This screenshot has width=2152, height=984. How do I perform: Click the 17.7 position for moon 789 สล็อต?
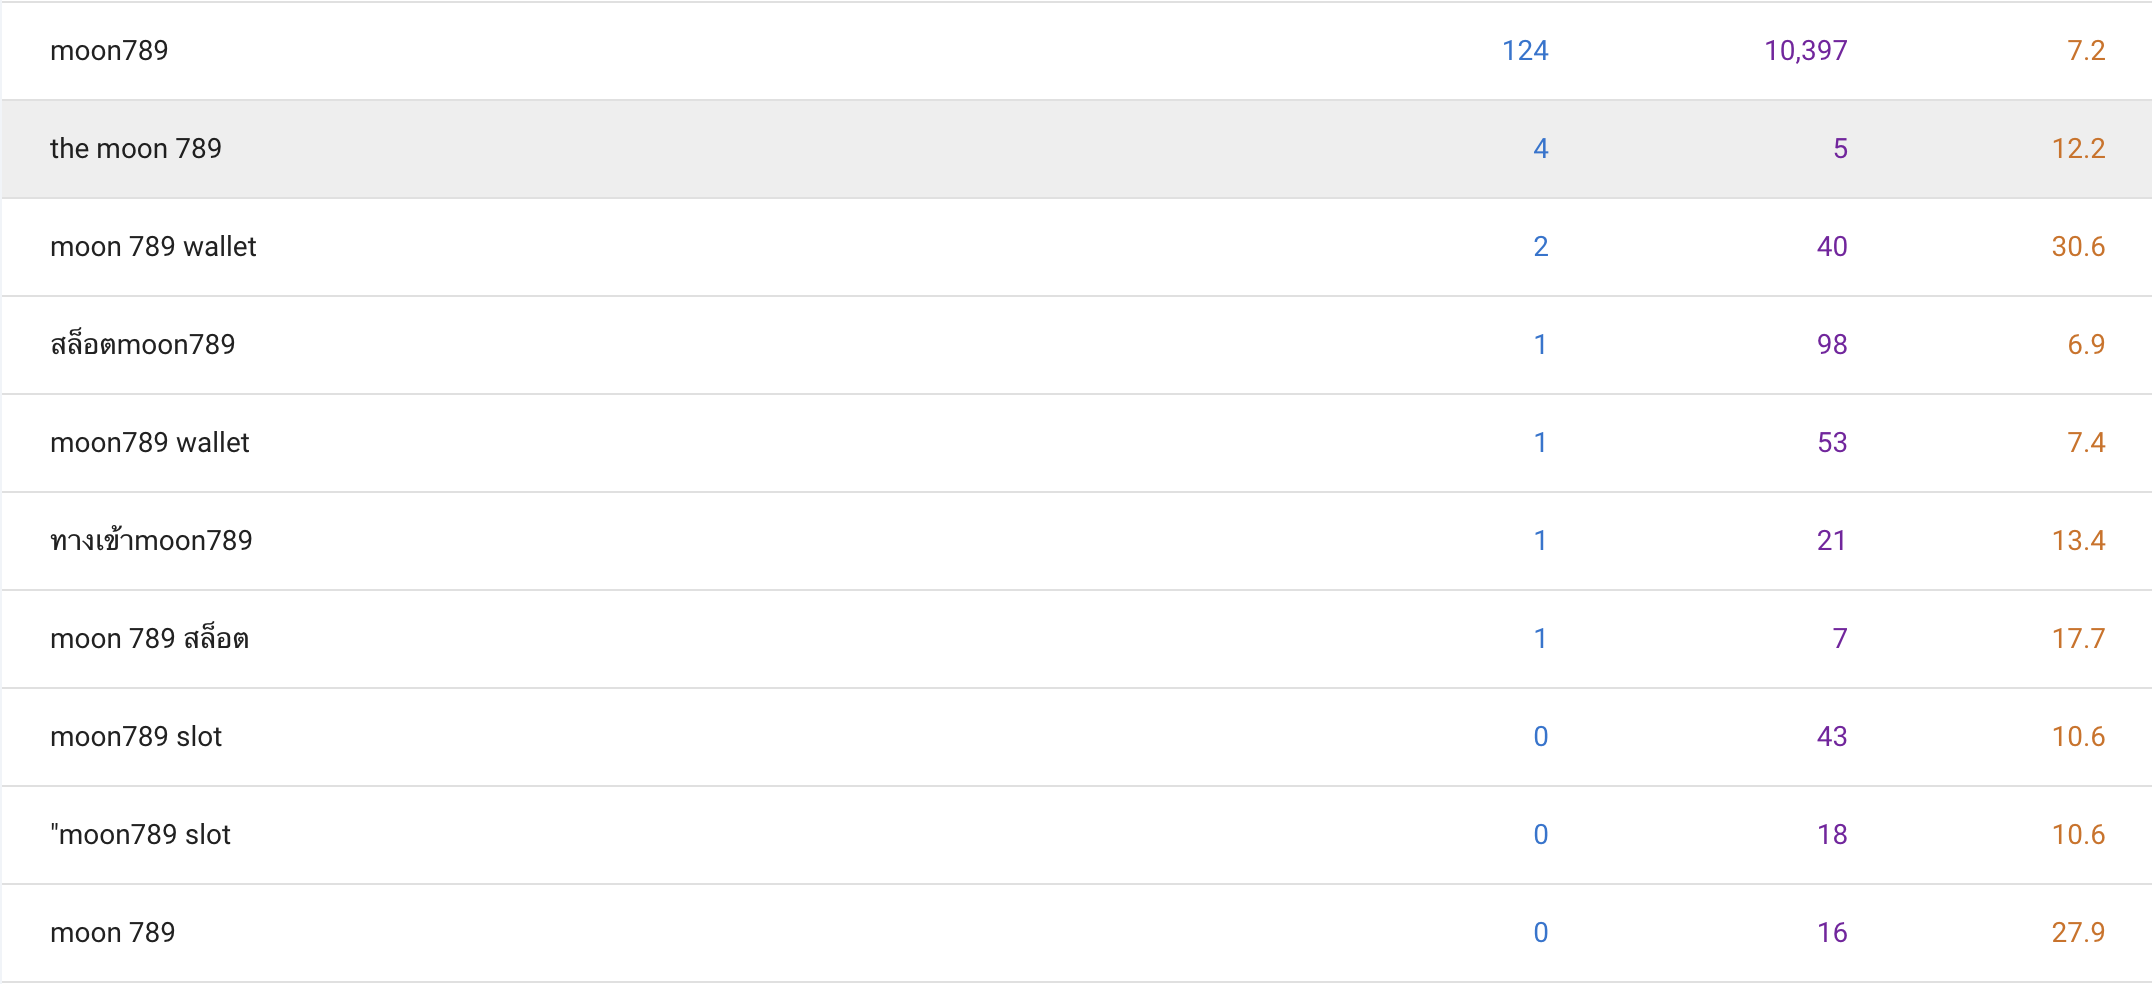[x=2078, y=638]
